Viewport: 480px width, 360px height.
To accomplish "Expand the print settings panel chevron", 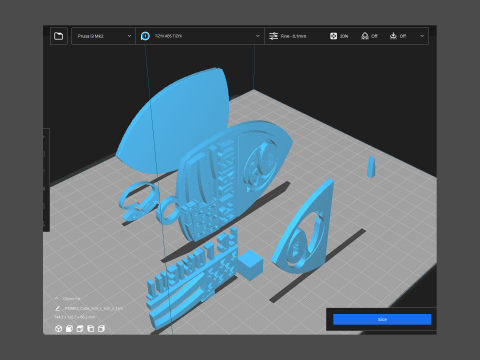I will pos(422,36).
